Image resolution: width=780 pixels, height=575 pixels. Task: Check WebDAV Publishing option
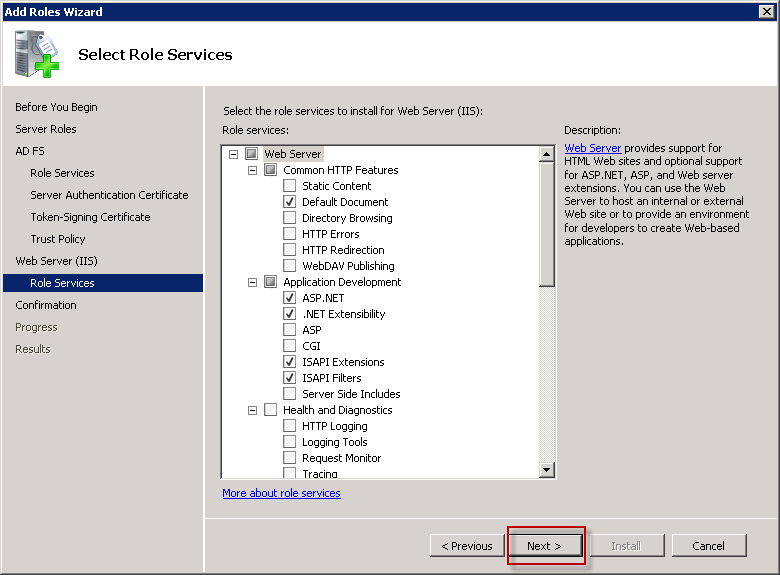(x=290, y=266)
